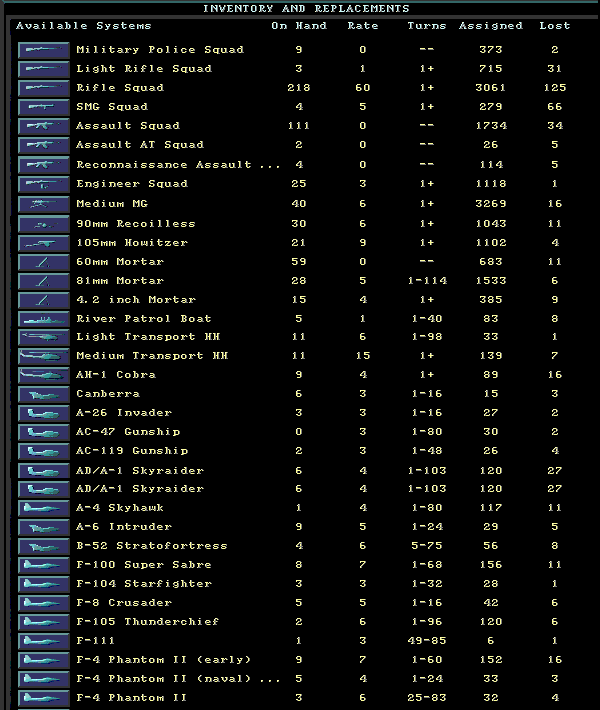This screenshot has height=710, width=600.
Task: Click Rifle Squad assigned value 3061
Action: [x=491, y=88]
